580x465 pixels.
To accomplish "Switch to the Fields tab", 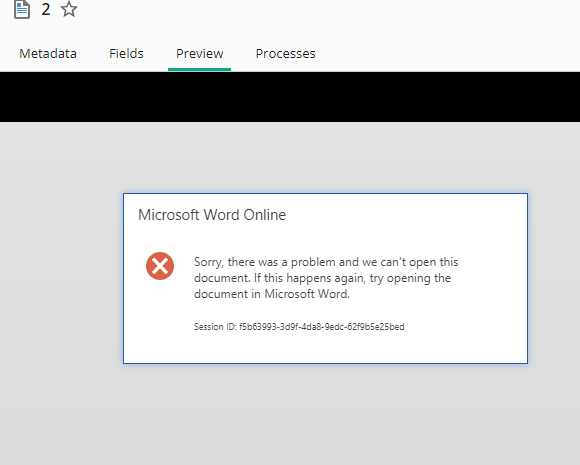I will 126,54.
